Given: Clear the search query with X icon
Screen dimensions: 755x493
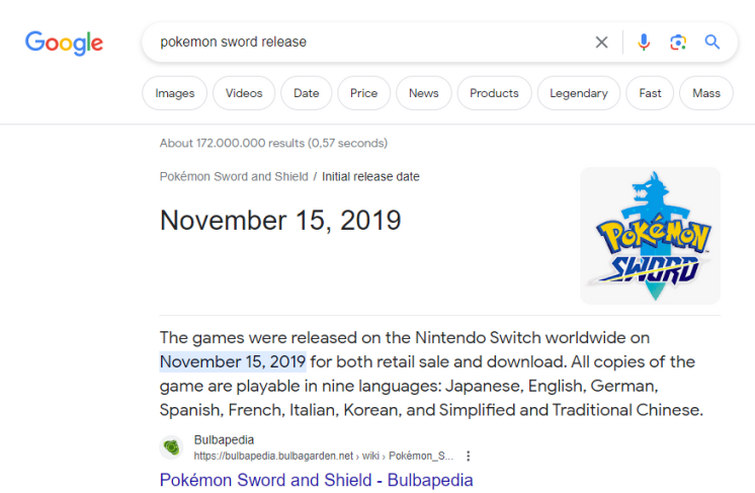Looking at the screenshot, I should click(601, 42).
